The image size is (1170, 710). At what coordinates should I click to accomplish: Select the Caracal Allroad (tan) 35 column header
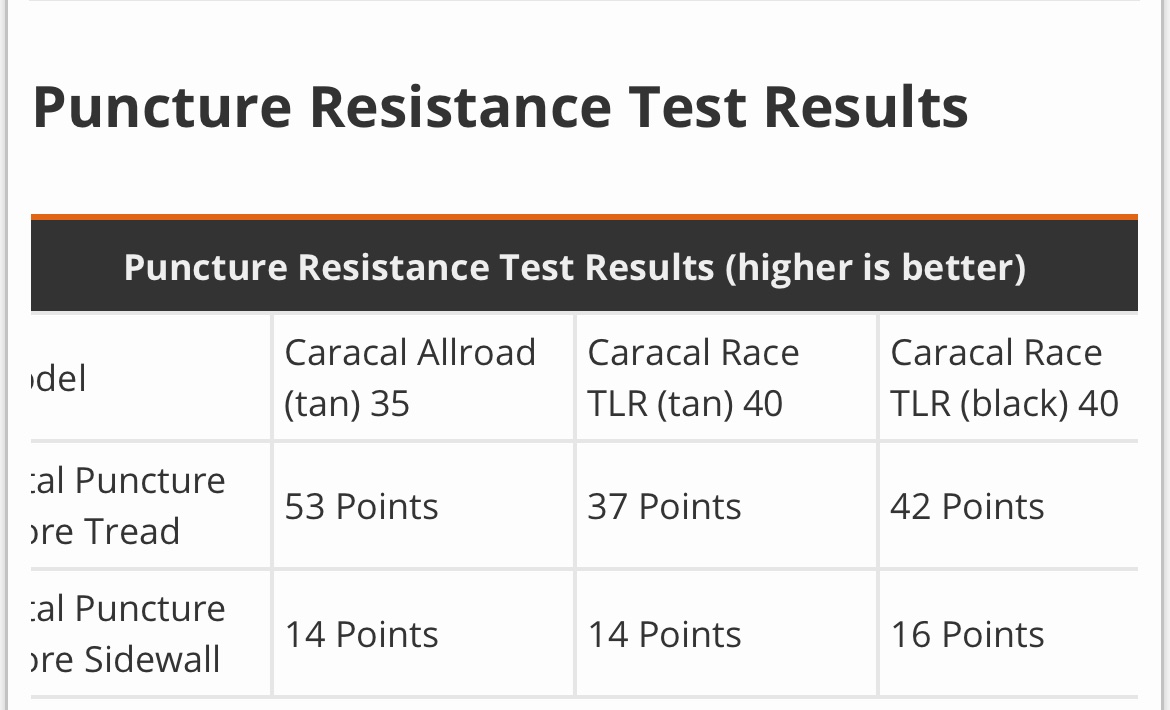(410, 378)
